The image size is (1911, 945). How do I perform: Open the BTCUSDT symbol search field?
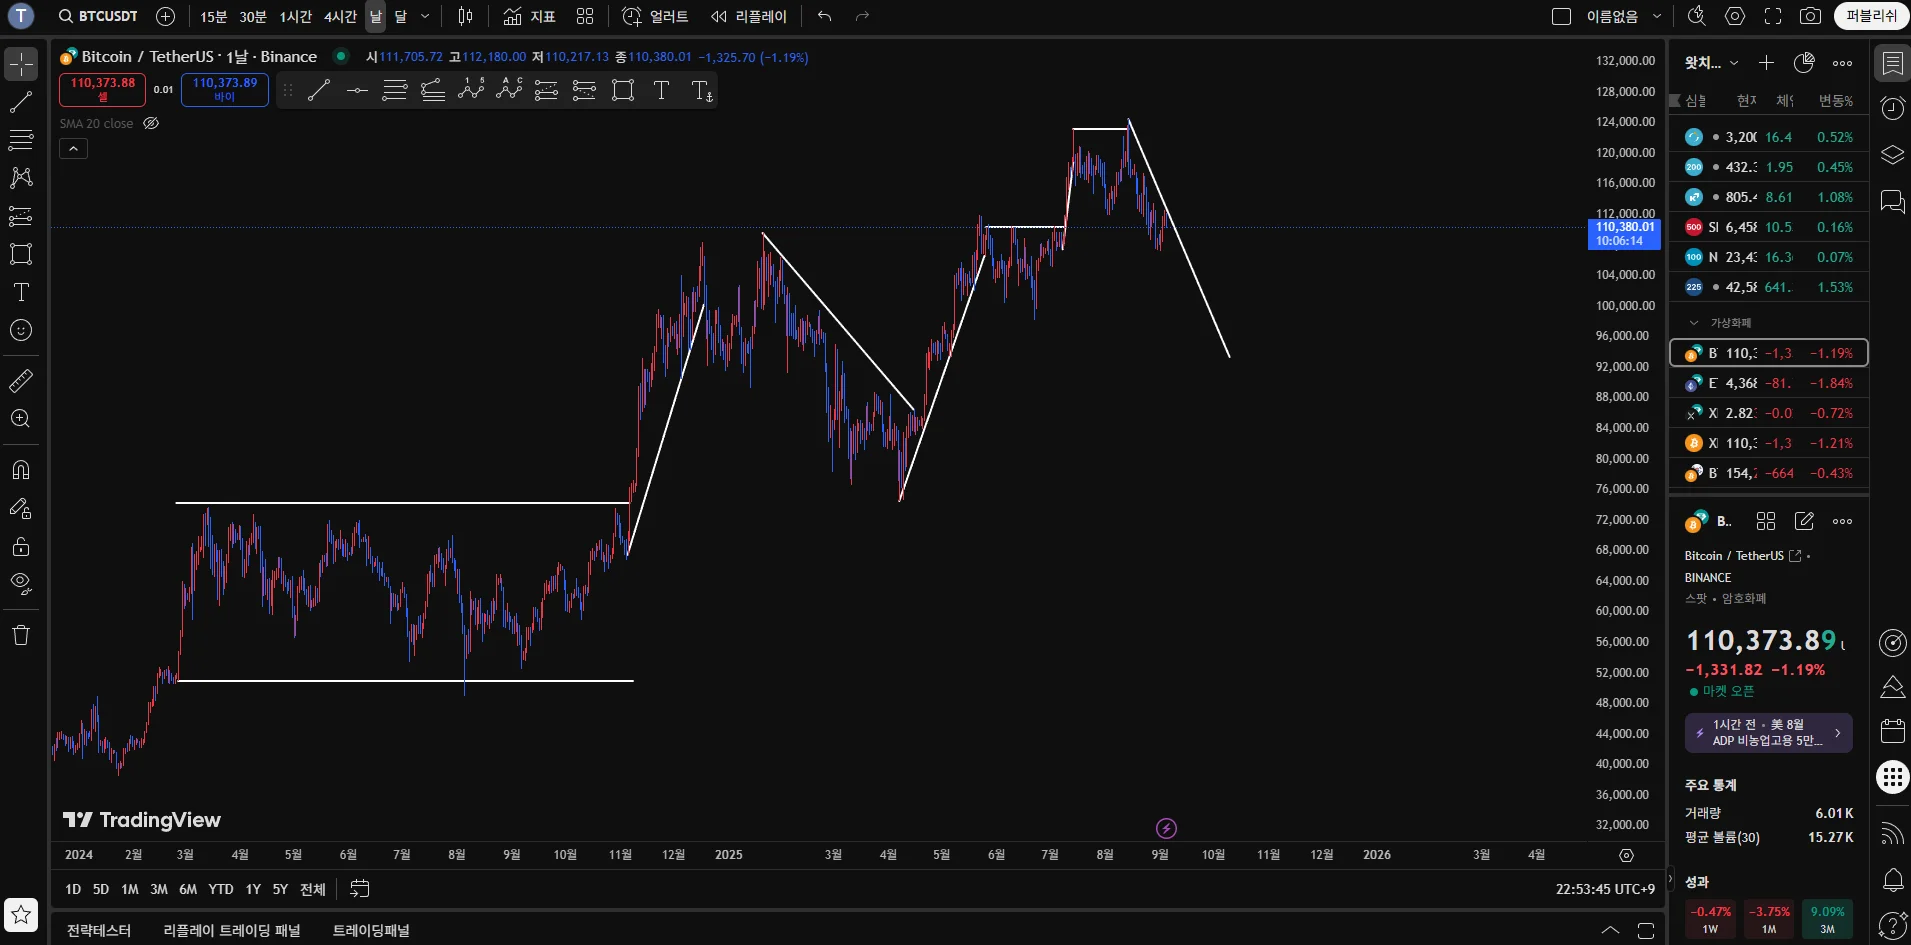98,16
